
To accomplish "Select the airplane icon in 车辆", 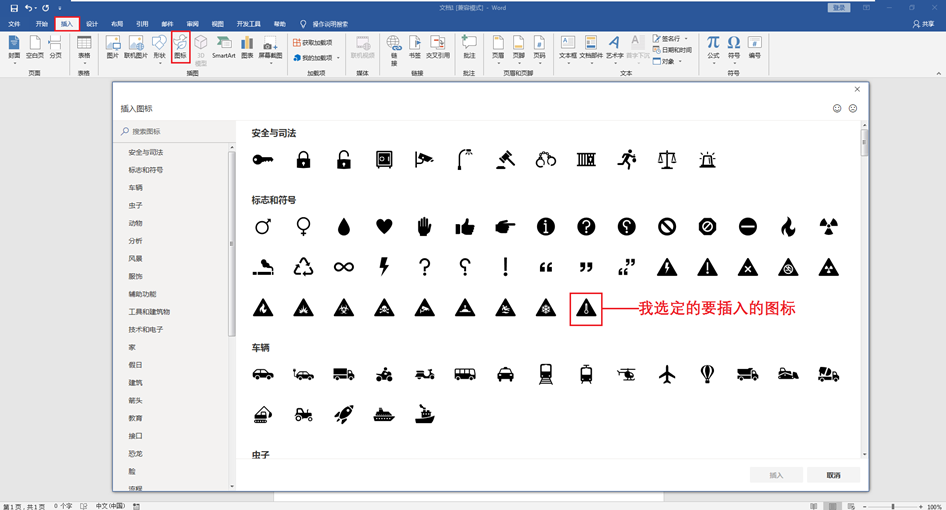I will click(x=667, y=374).
